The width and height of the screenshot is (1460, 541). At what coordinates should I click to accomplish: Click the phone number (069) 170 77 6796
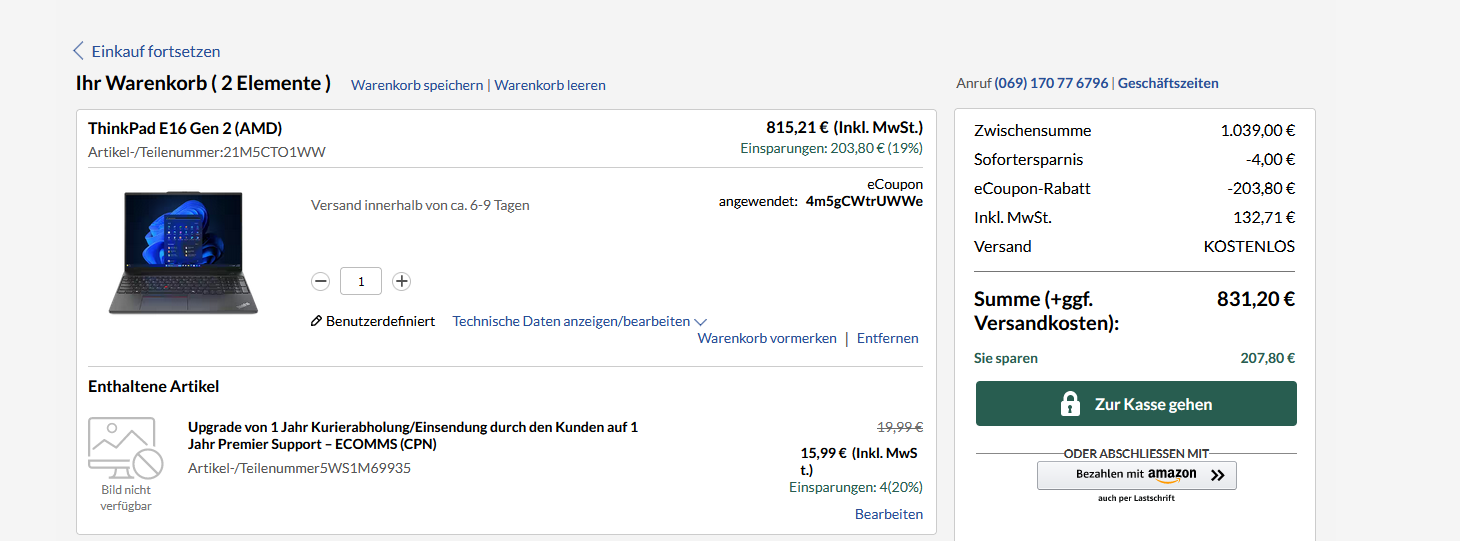[1052, 83]
